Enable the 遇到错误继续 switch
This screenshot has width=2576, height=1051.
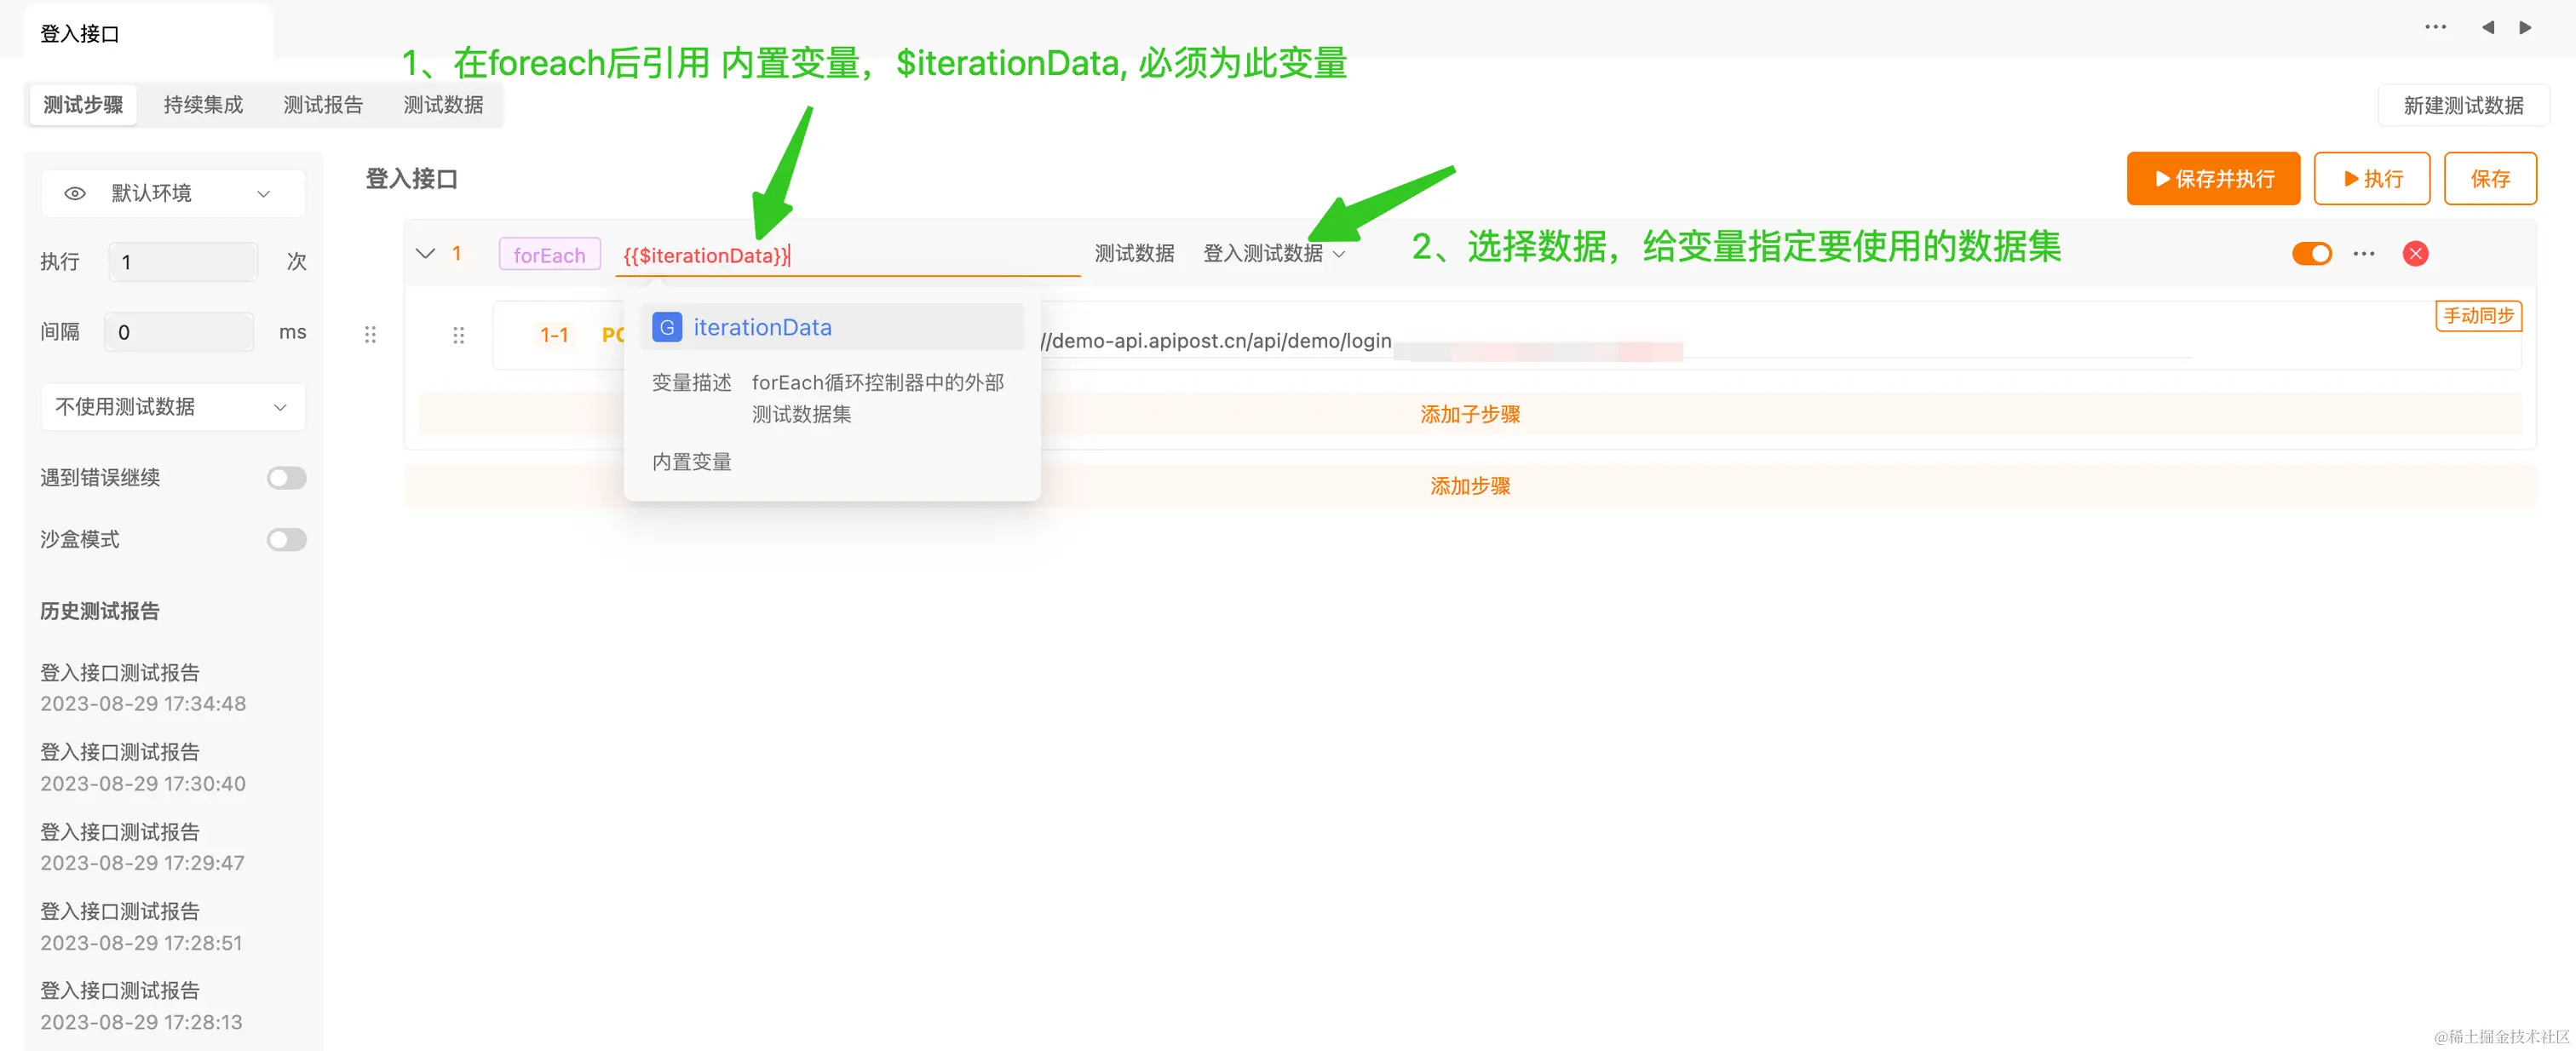click(286, 478)
